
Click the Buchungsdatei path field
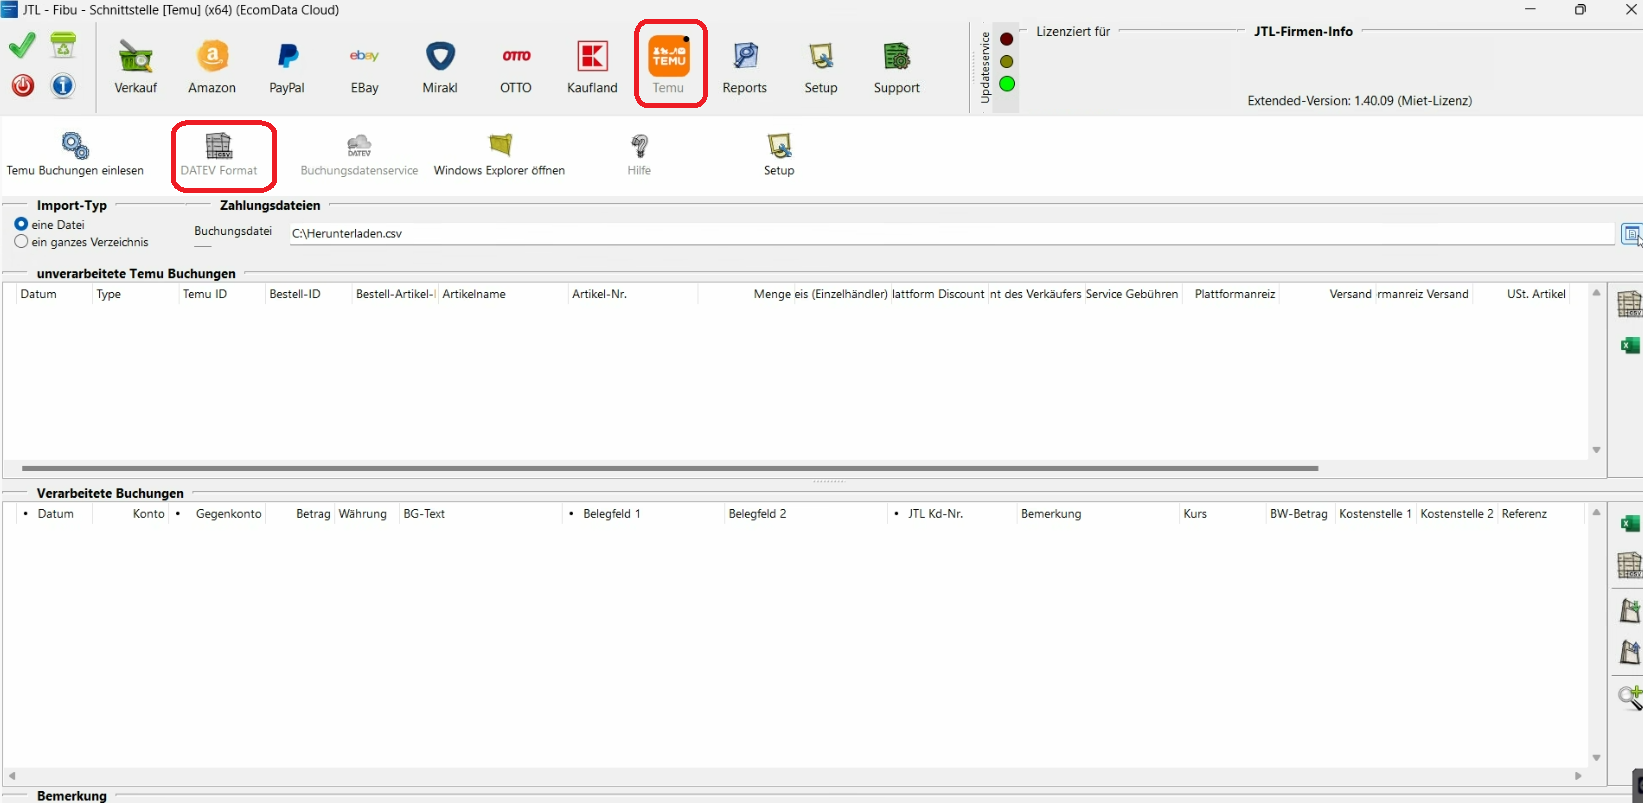click(x=950, y=234)
